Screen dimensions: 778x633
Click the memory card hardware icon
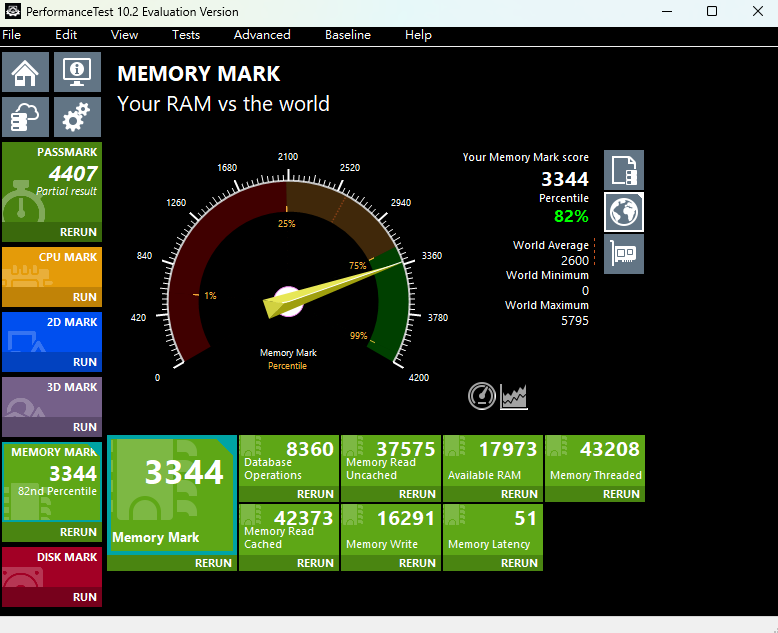[x=624, y=254]
